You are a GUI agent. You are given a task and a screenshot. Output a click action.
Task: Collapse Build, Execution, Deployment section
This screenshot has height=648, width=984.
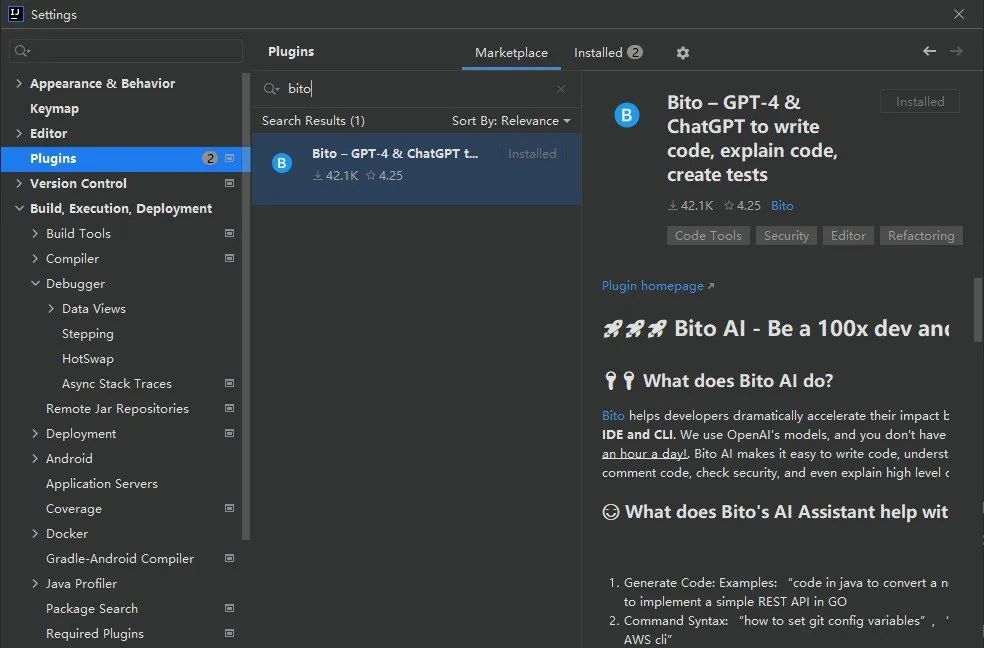click(19, 208)
